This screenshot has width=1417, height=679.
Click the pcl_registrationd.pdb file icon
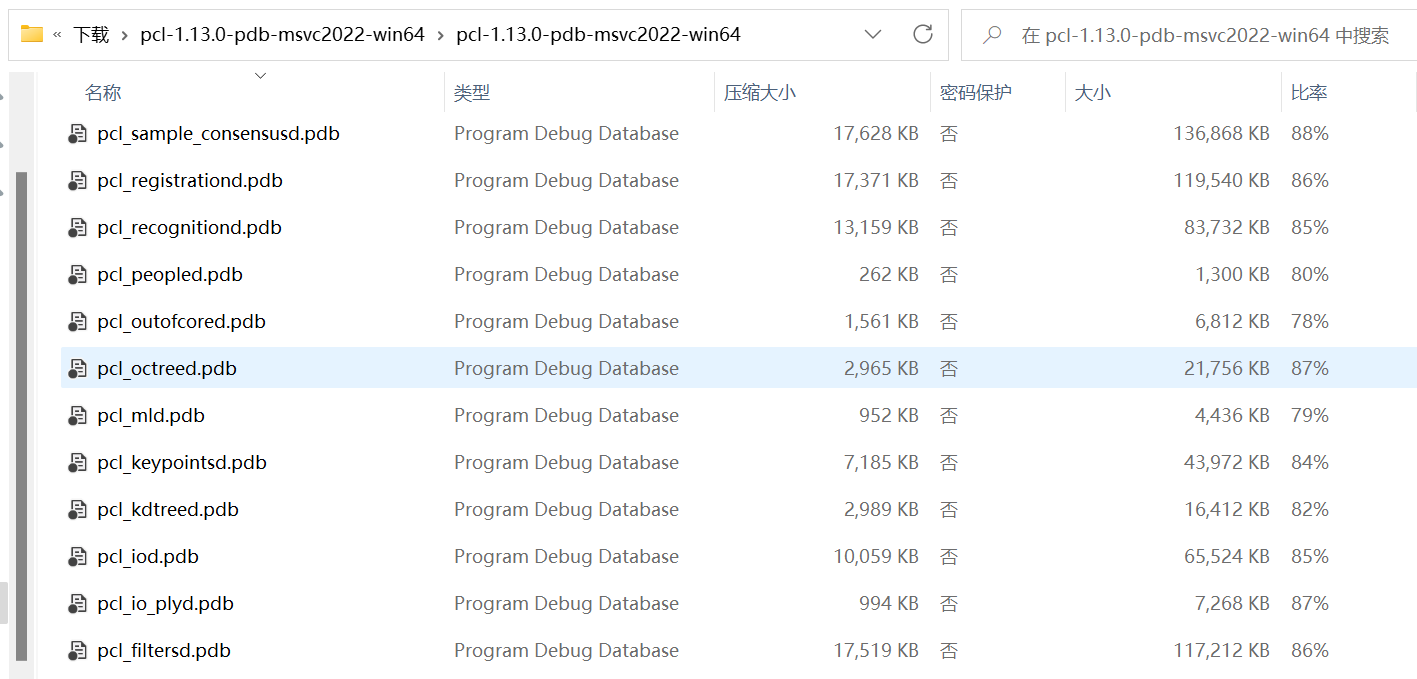(78, 181)
